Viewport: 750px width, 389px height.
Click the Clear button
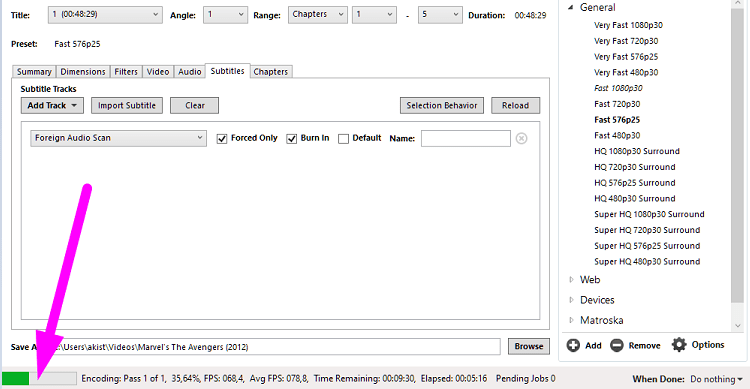pos(195,106)
